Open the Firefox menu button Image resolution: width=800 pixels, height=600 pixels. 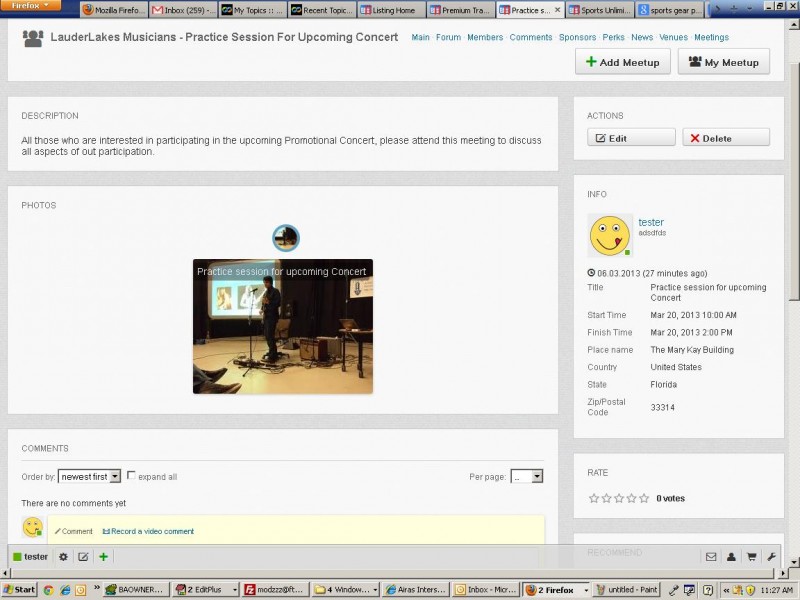[30, 6]
